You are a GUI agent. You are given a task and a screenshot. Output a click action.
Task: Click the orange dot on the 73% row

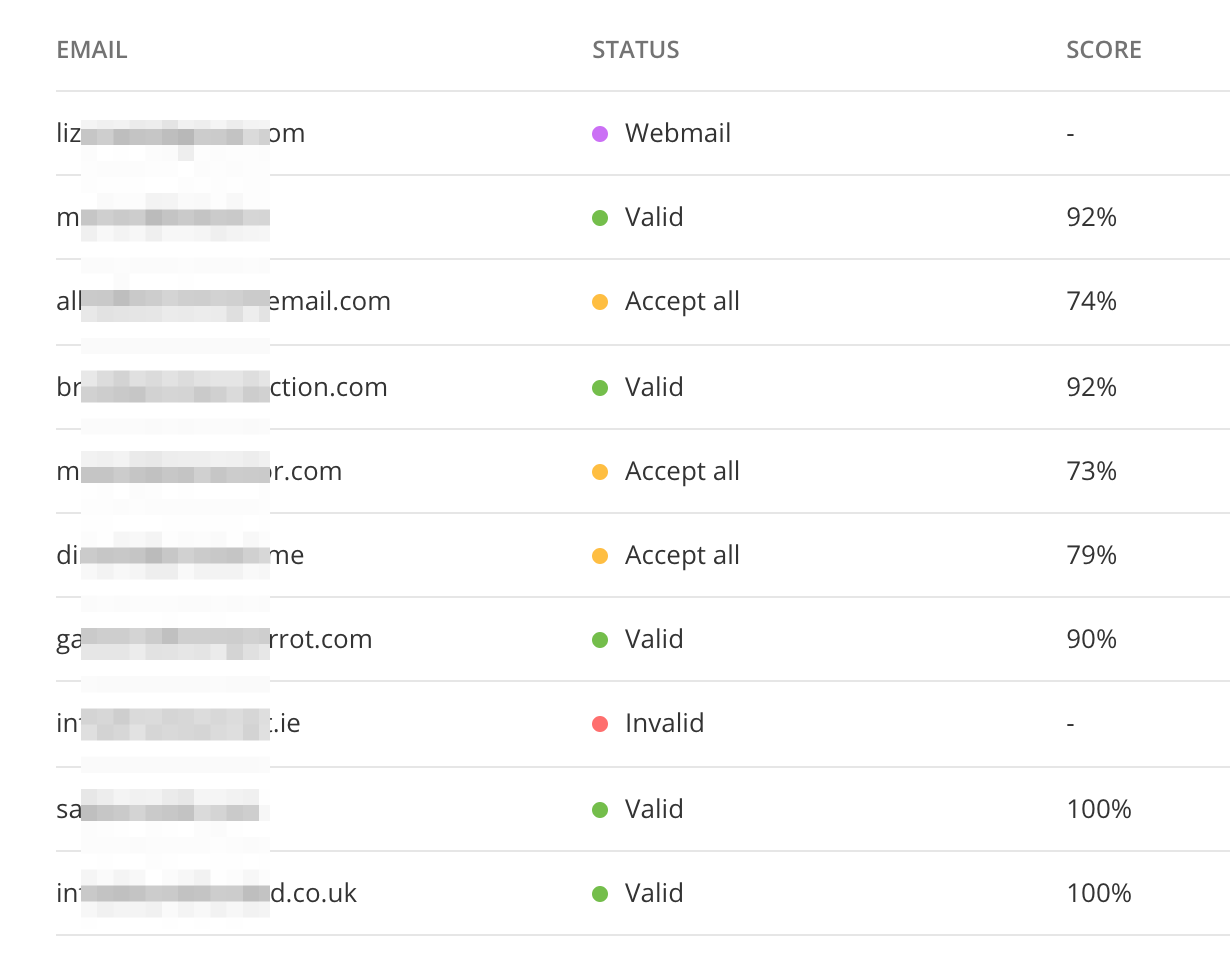tap(601, 471)
